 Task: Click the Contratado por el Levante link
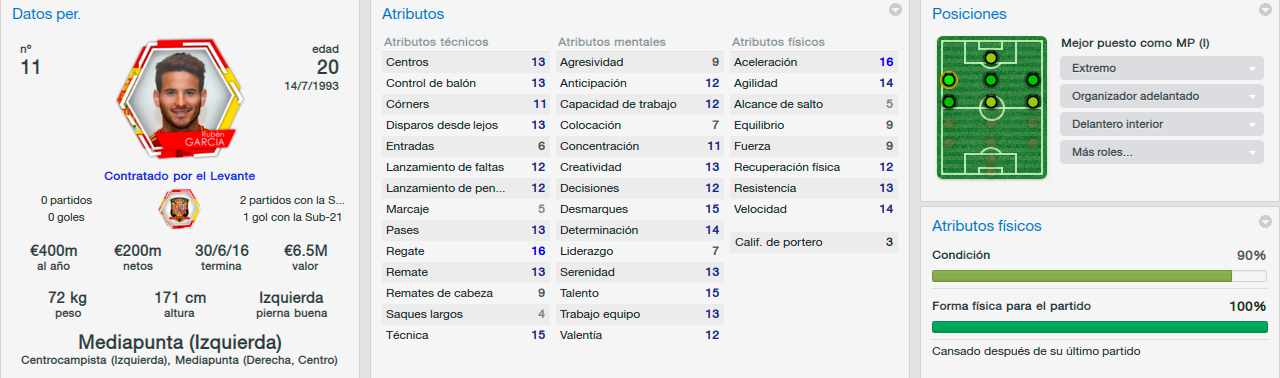[x=180, y=175]
